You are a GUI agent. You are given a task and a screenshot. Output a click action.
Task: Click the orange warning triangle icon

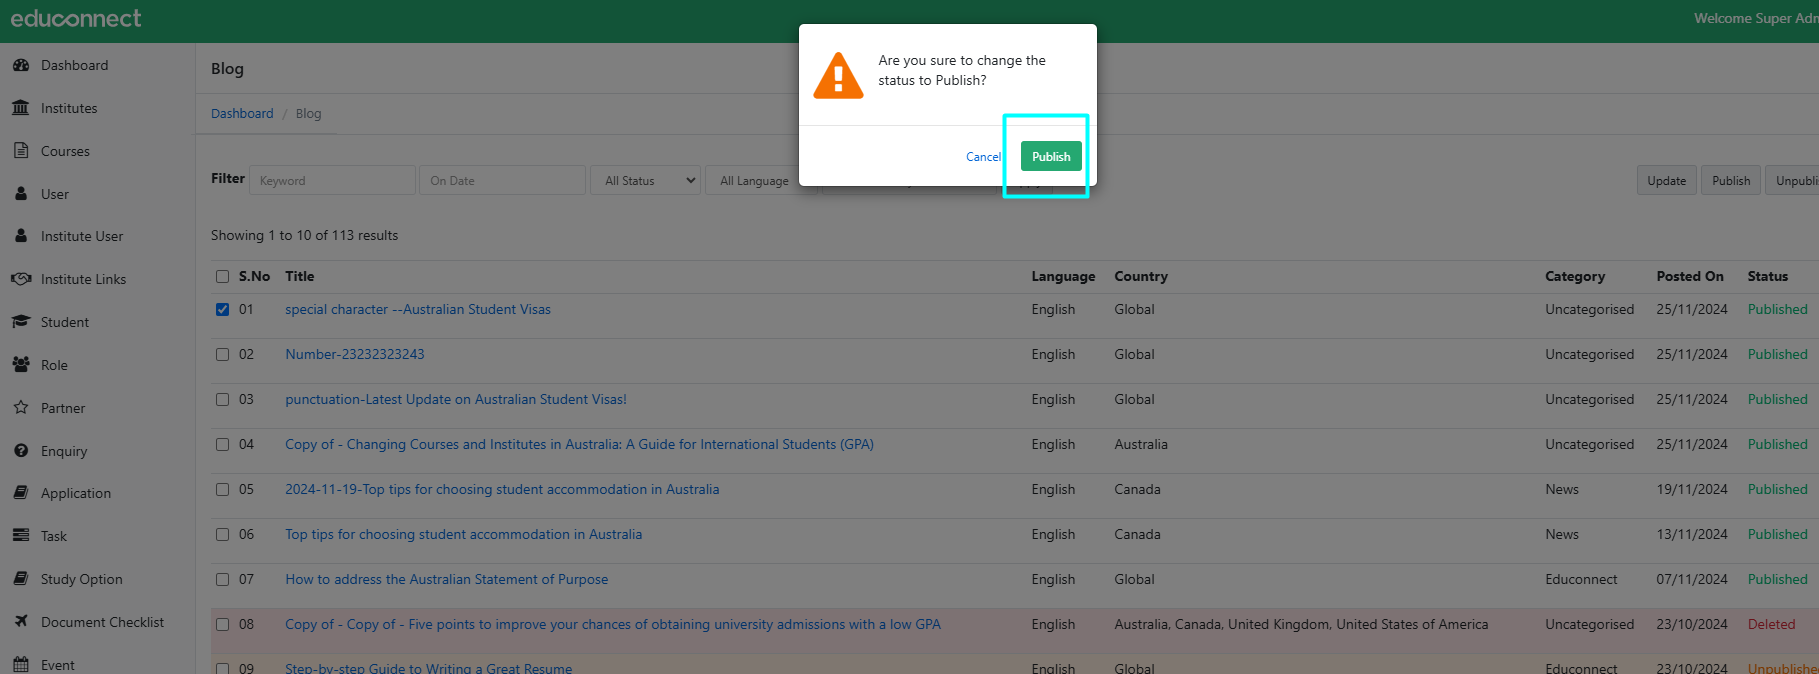pos(838,76)
